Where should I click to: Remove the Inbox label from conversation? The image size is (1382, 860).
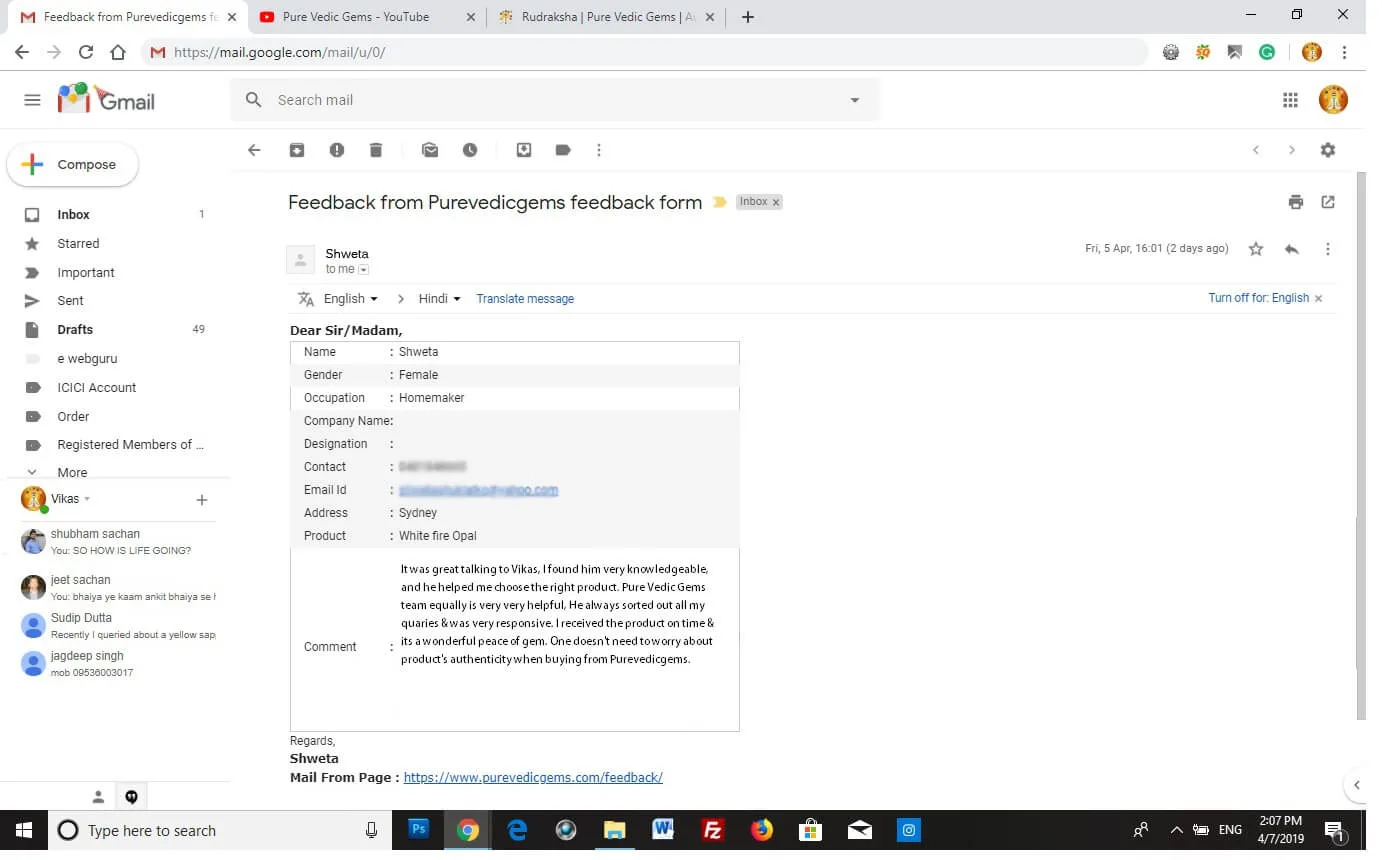pos(776,202)
